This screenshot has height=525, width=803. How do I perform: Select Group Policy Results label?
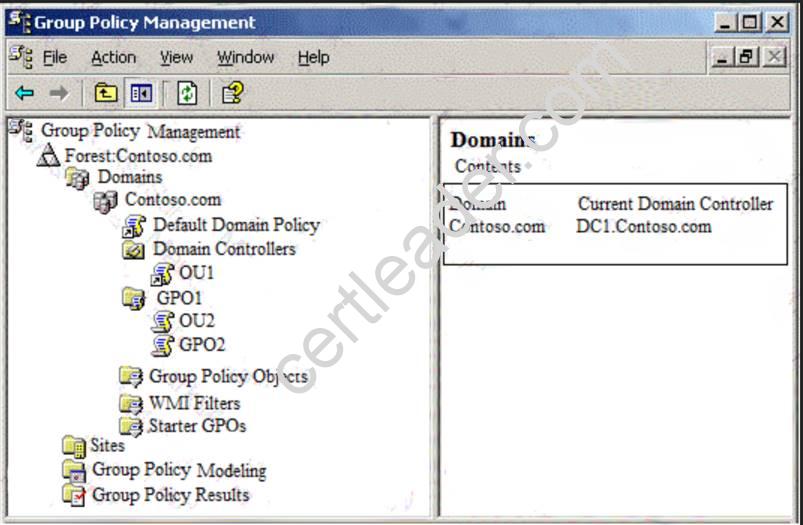pyautogui.click(x=171, y=495)
